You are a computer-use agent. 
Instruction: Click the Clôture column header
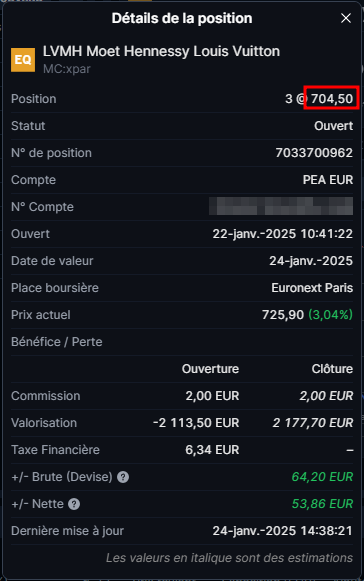[332, 369]
